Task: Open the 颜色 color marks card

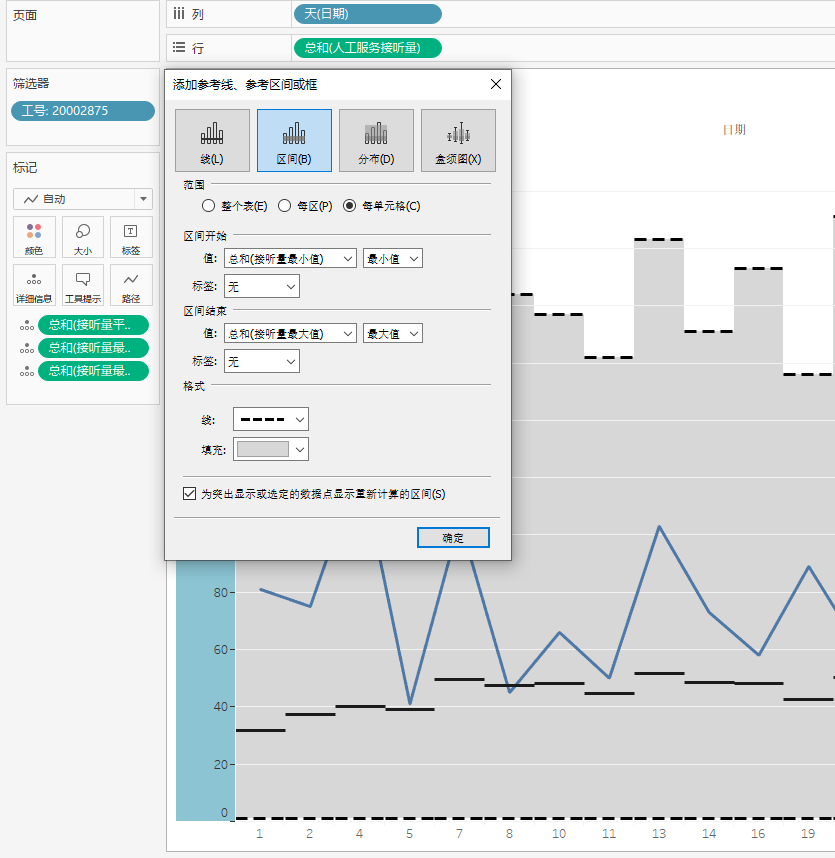Action: click(34, 237)
